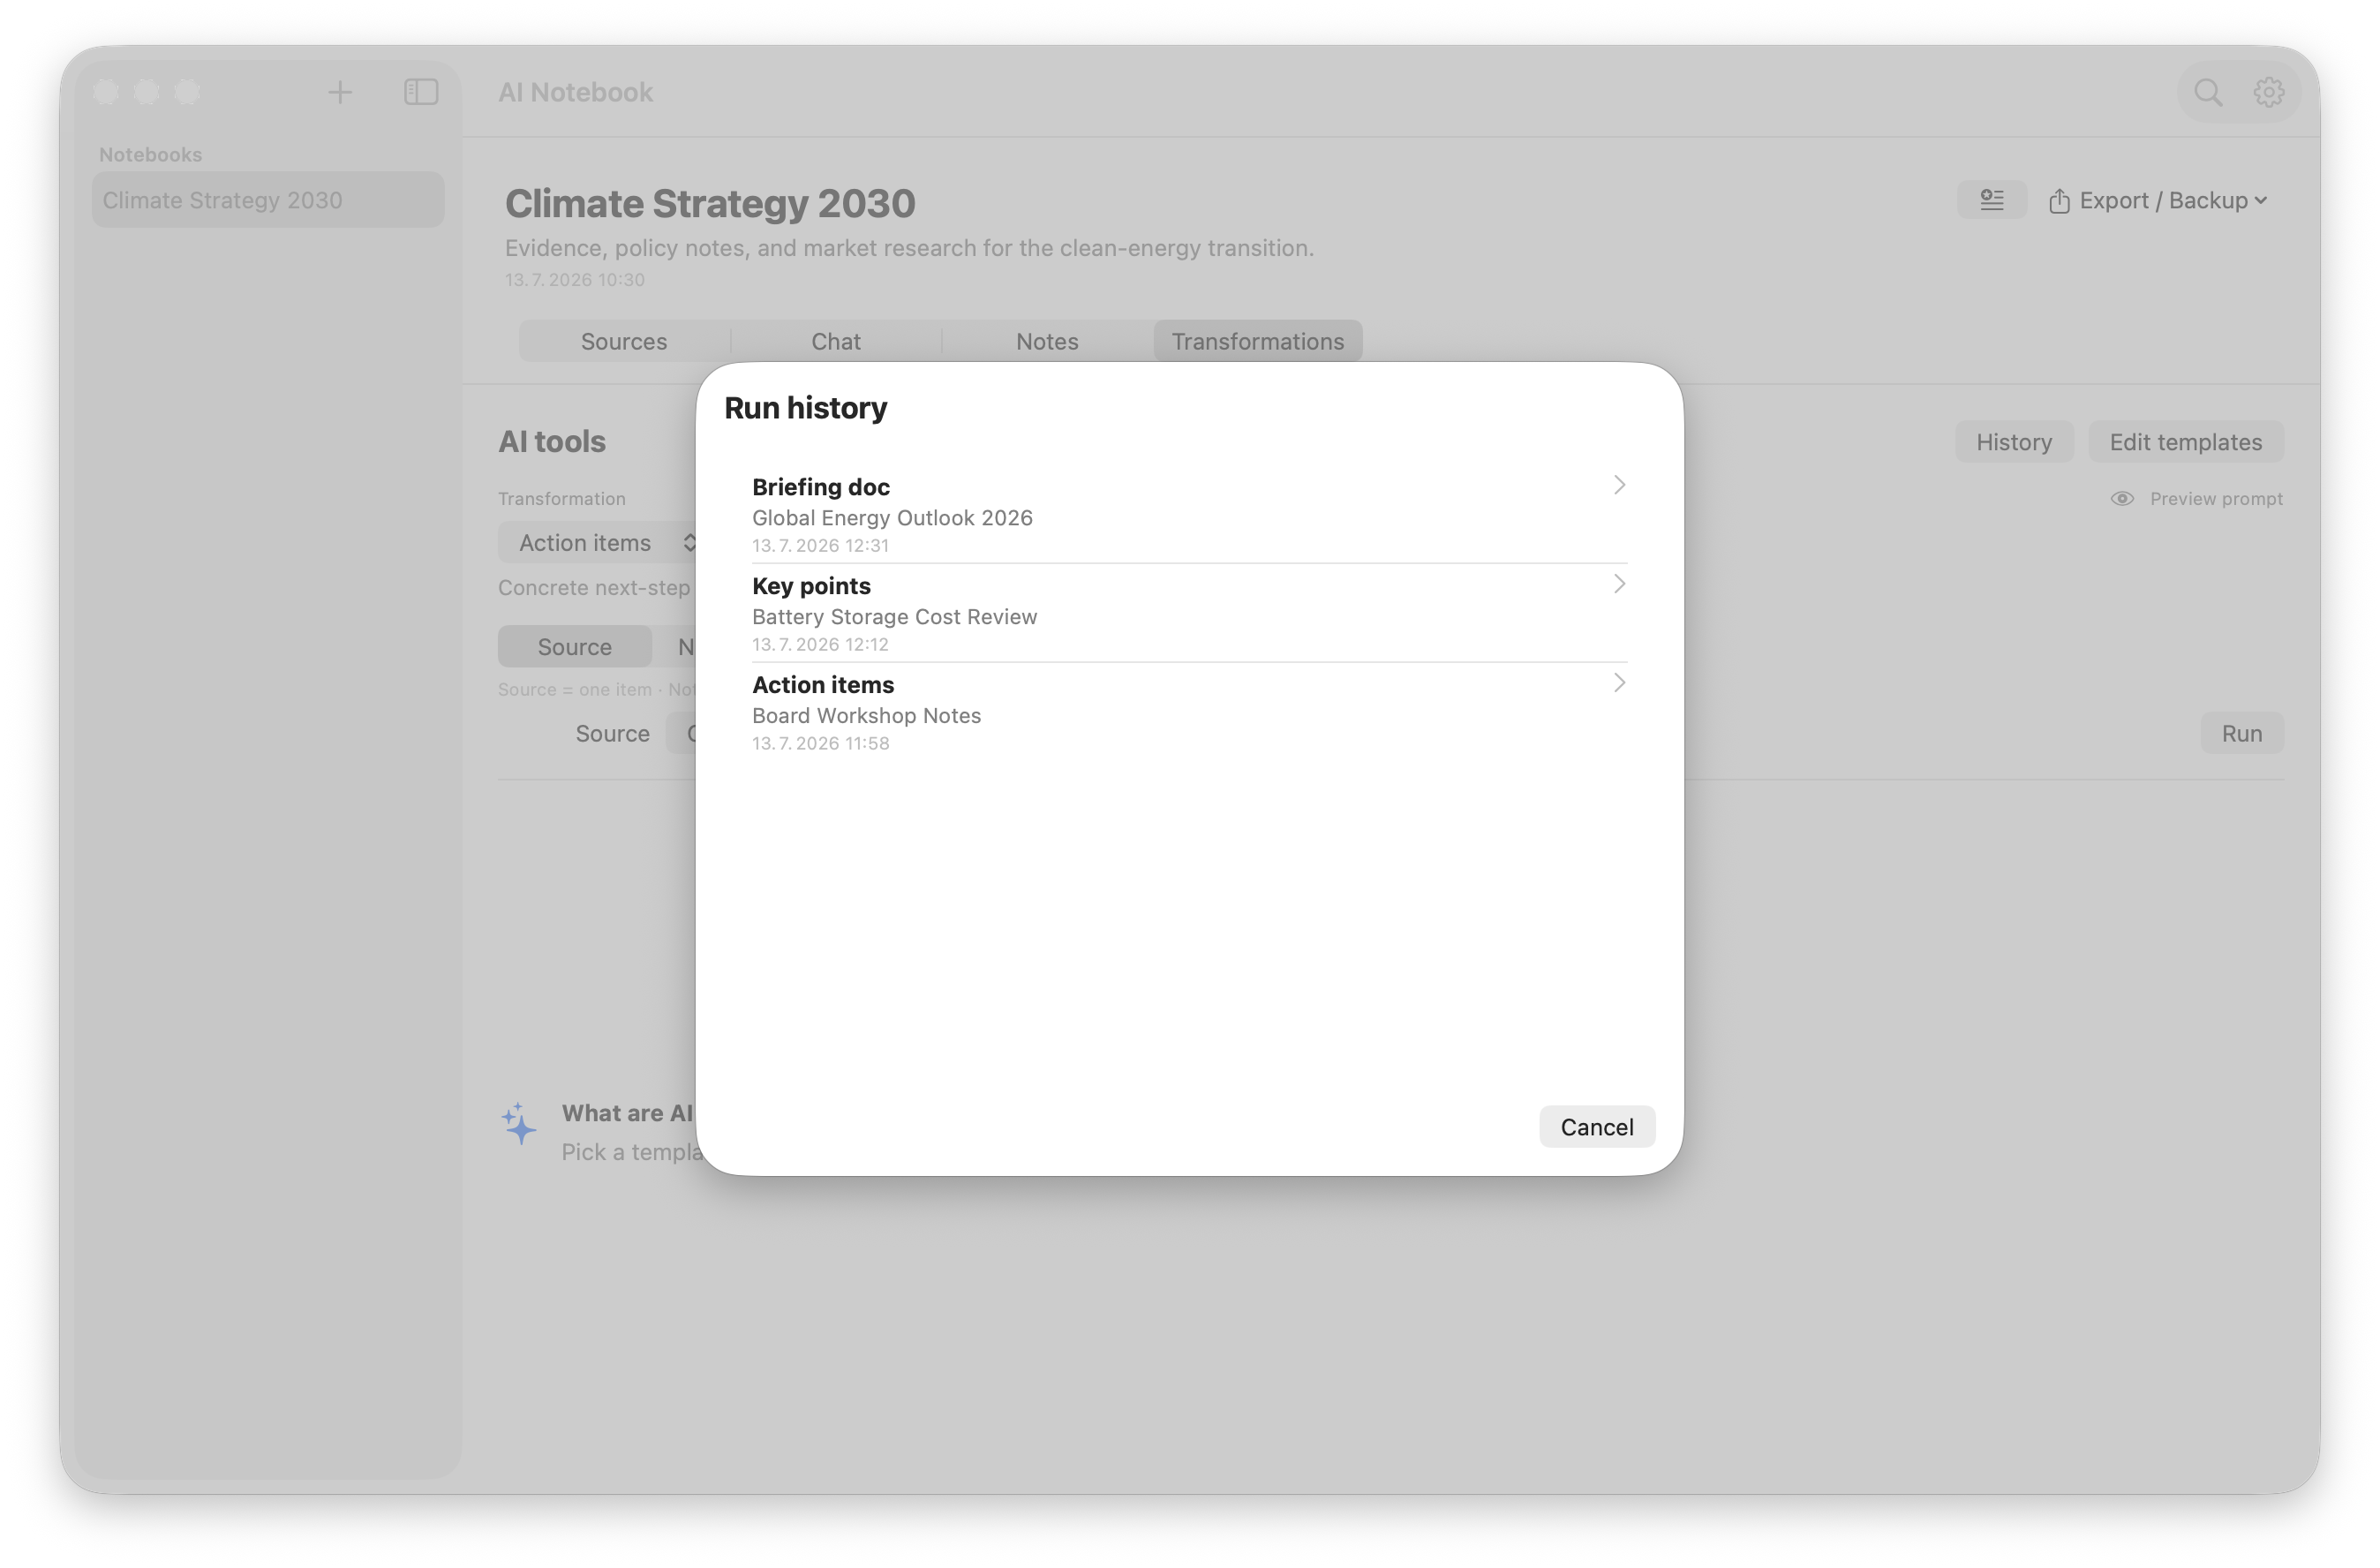Expand chevron on Action items row

pos(1619,683)
